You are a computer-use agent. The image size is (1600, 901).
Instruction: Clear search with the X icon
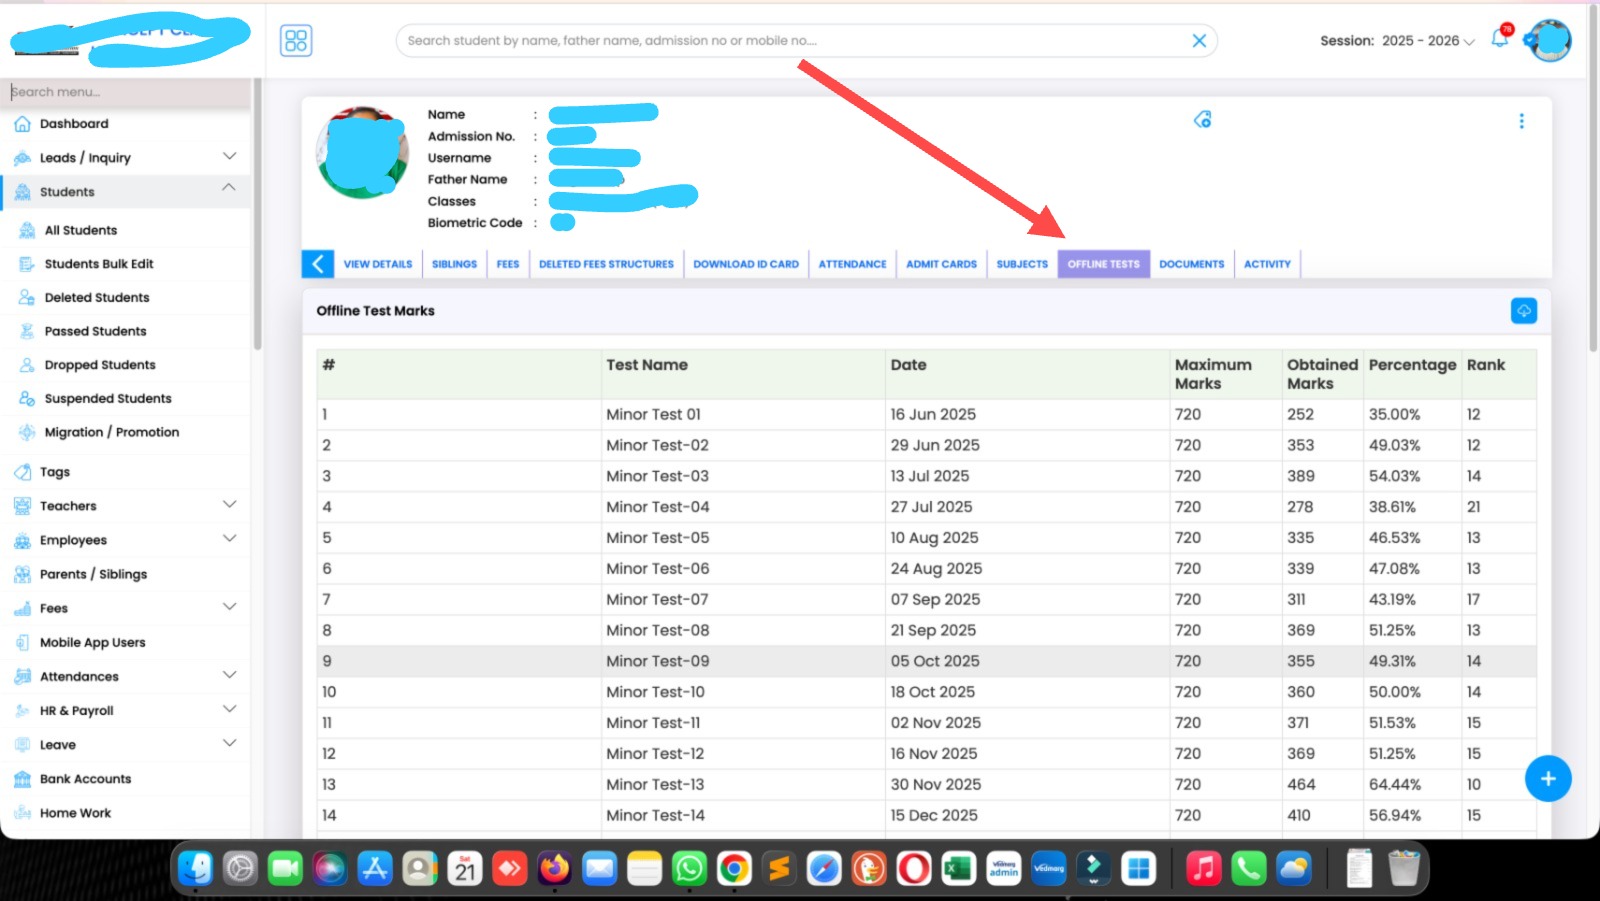(x=1199, y=41)
